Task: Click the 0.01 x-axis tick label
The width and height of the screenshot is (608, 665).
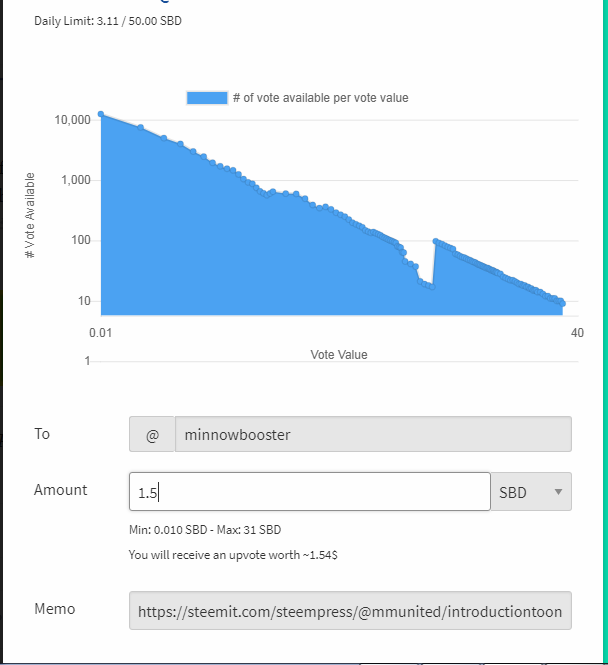Action: pos(99,332)
